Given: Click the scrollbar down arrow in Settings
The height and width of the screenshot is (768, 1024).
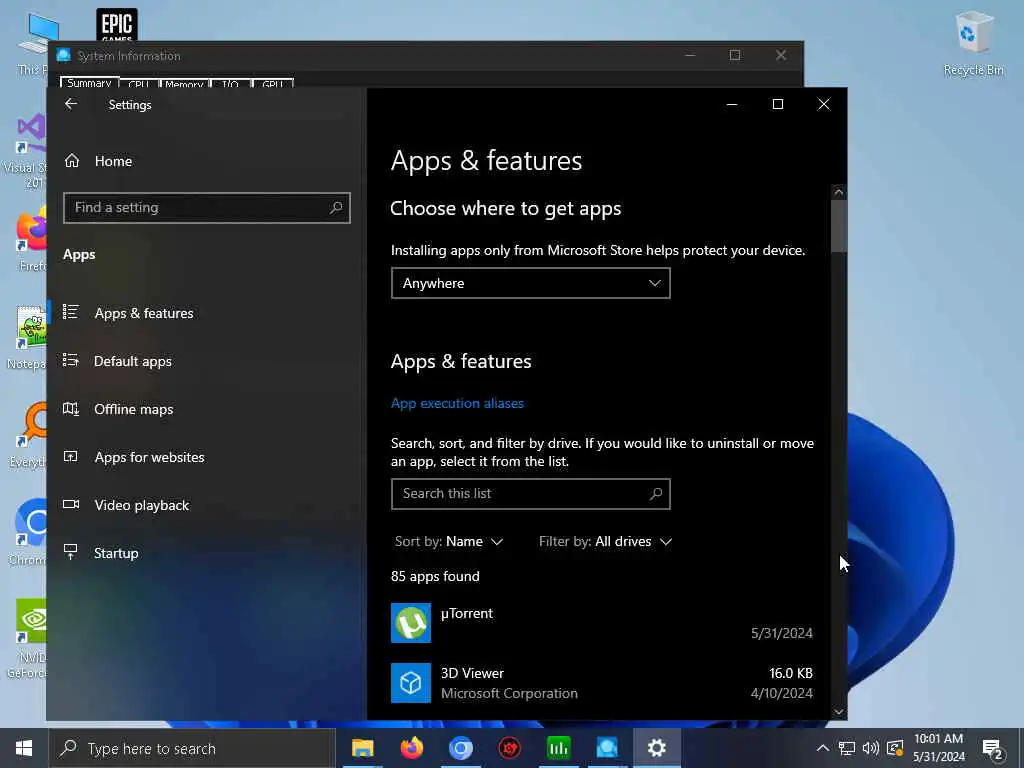Looking at the screenshot, I should click(839, 712).
